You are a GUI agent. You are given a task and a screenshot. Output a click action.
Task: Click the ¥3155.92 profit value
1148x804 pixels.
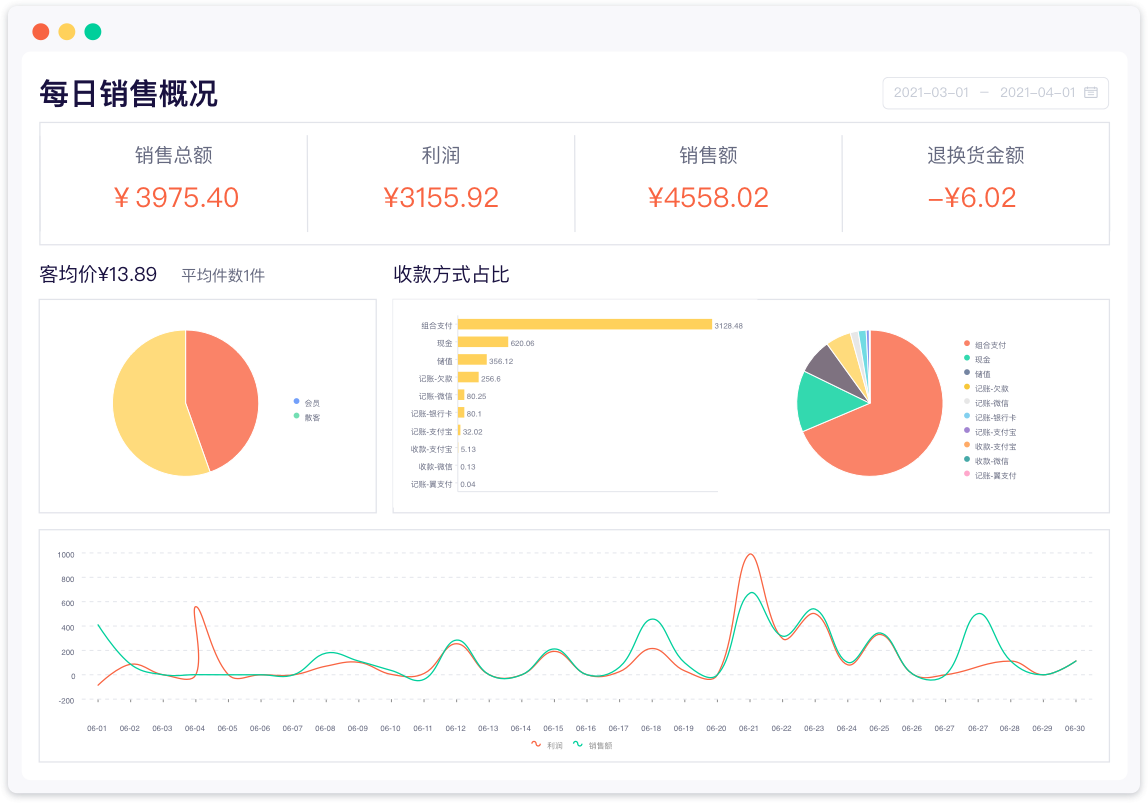(x=441, y=198)
